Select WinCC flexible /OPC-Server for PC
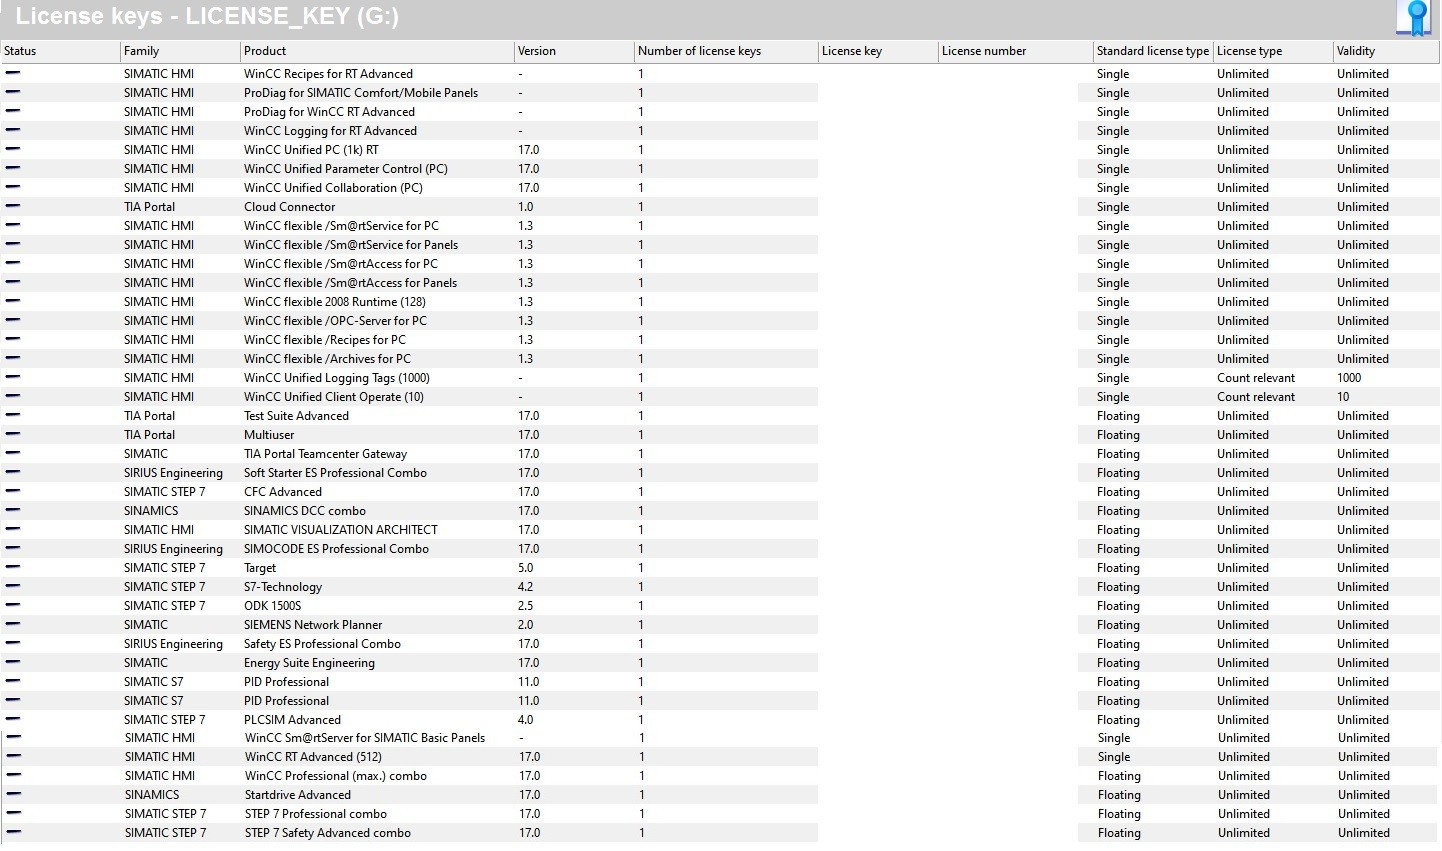1442x851 pixels. [335, 321]
